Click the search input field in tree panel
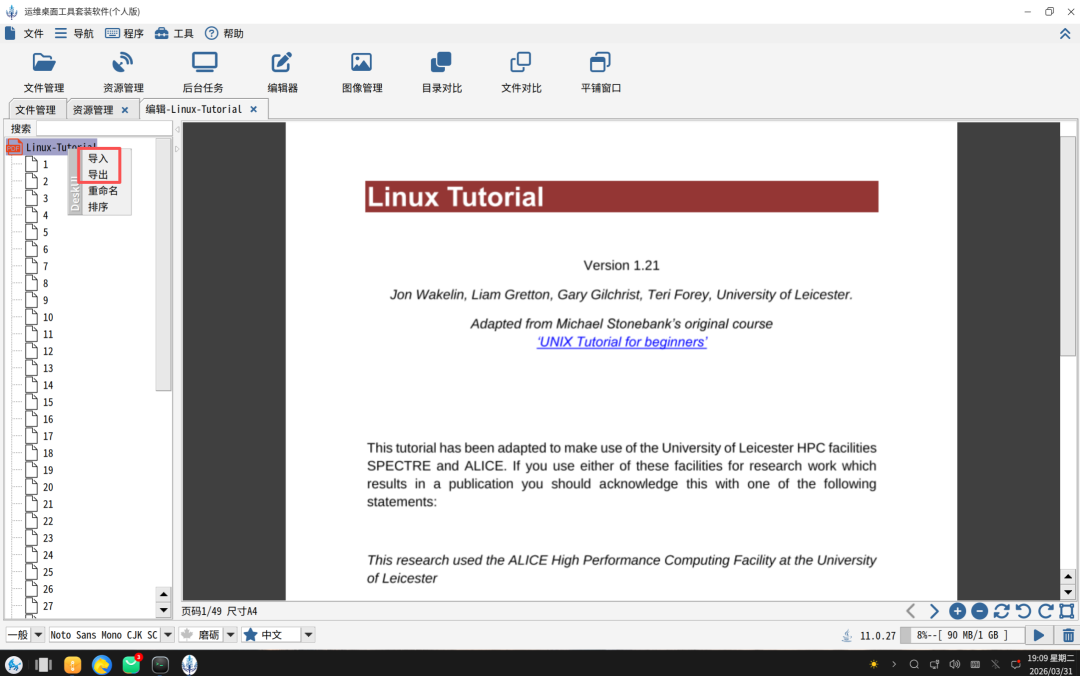 (103, 128)
